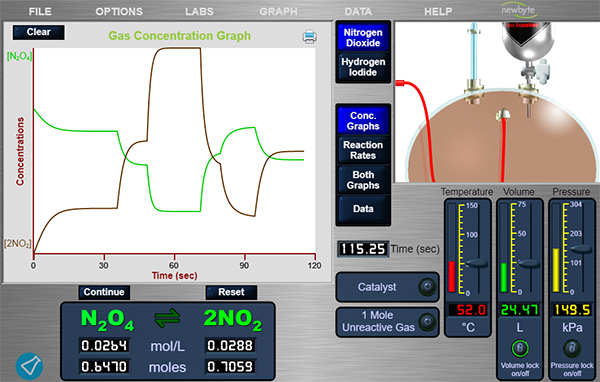
Task: Open the FILE menu
Action: [x=40, y=11]
